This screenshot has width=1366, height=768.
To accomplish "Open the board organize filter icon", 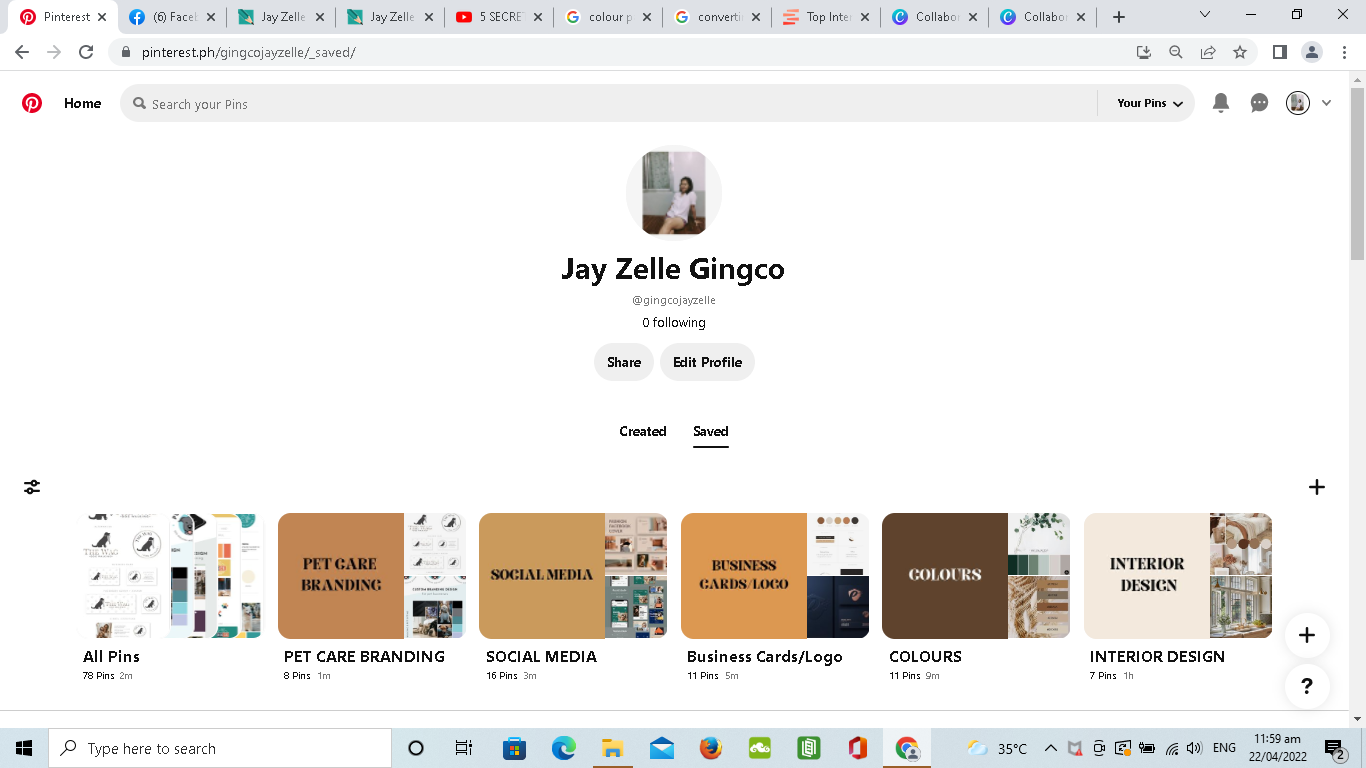I will (32, 487).
